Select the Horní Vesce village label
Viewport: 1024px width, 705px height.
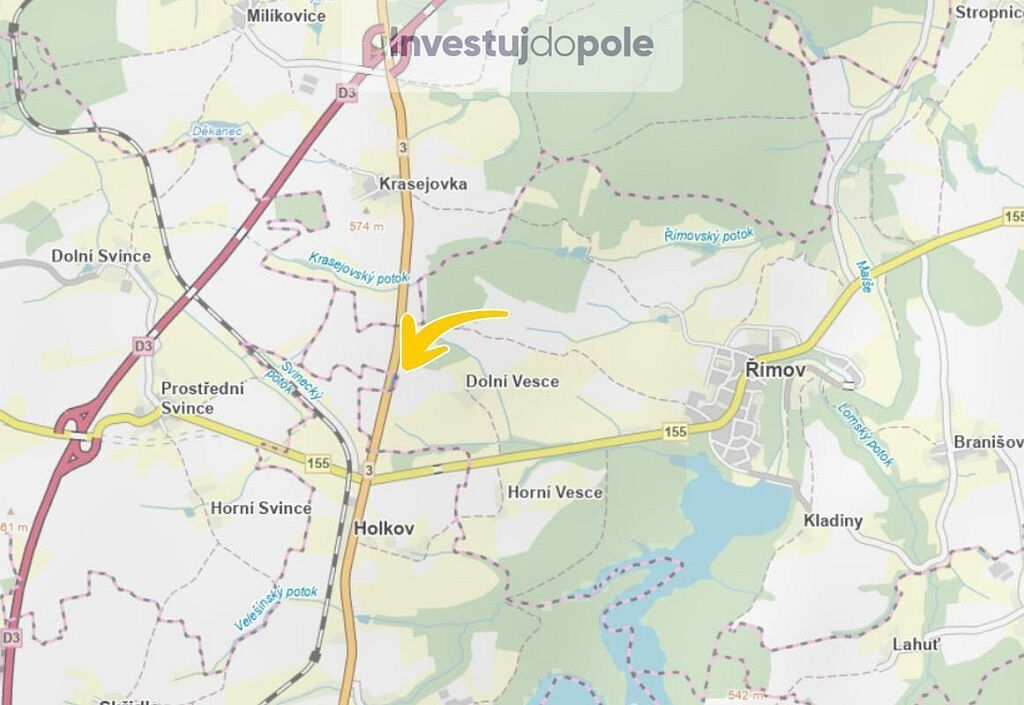point(555,492)
